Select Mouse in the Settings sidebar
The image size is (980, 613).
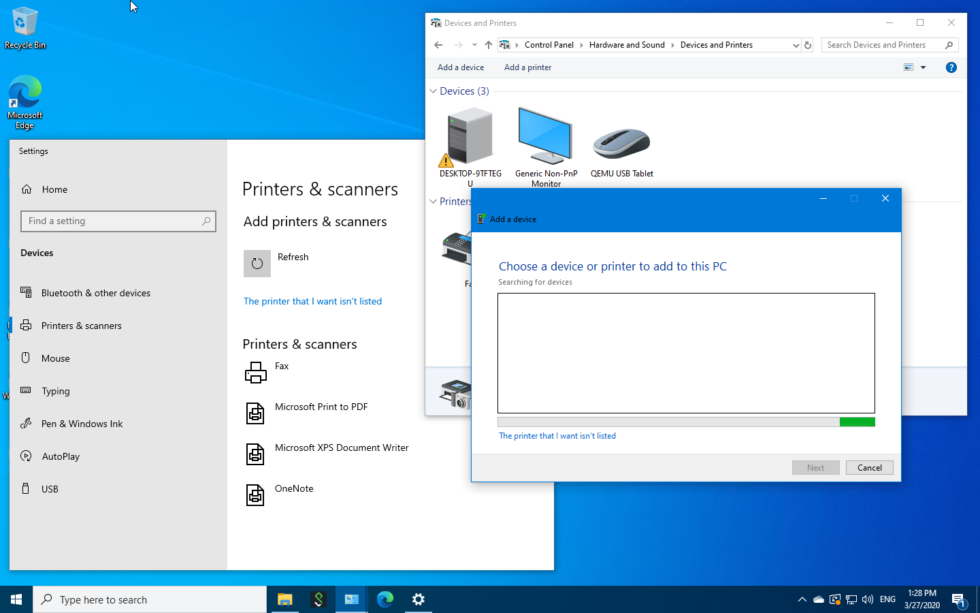58,358
